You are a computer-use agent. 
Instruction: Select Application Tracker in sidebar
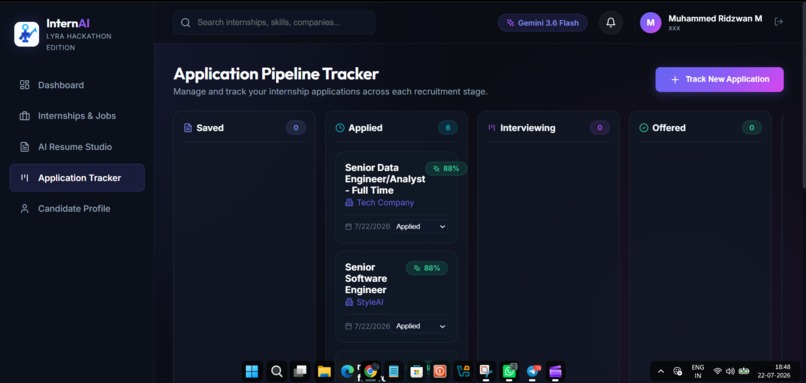pos(77,178)
